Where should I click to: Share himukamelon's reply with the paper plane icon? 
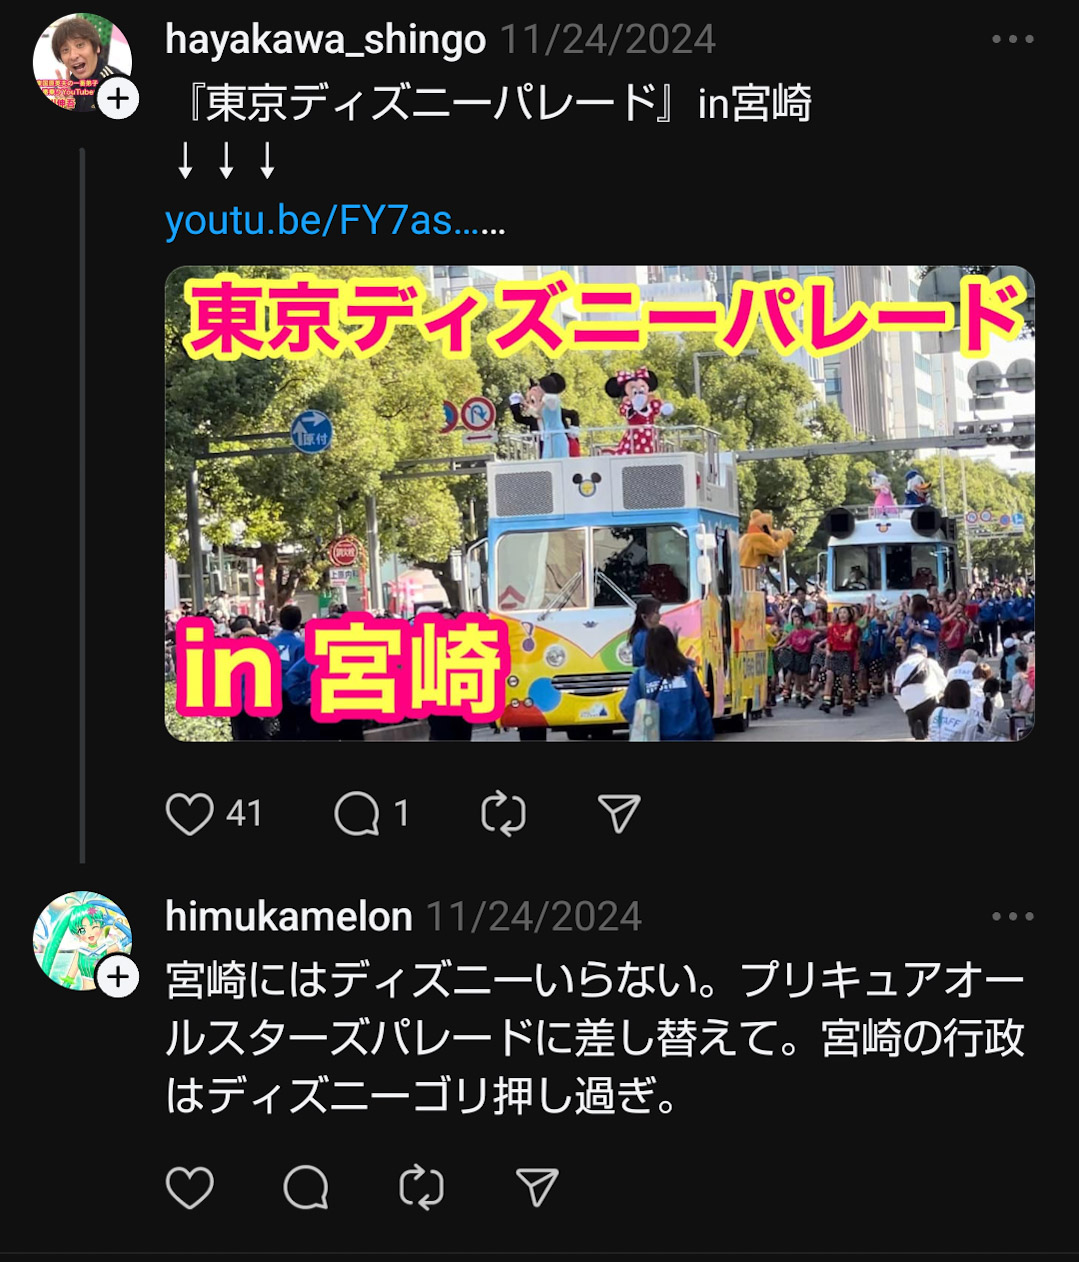coord(537,1187)
